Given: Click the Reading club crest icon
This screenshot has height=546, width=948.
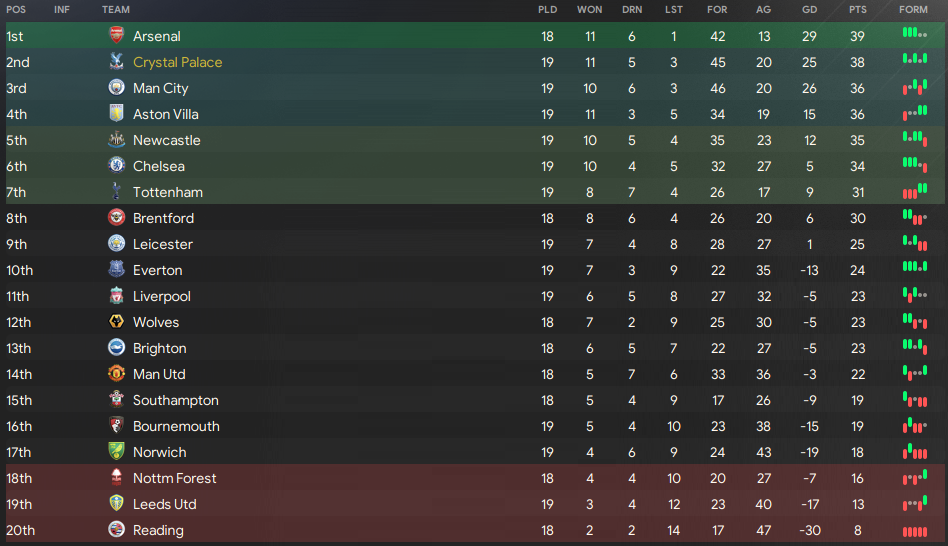Looking at the screenshot, I should point(116,529).
